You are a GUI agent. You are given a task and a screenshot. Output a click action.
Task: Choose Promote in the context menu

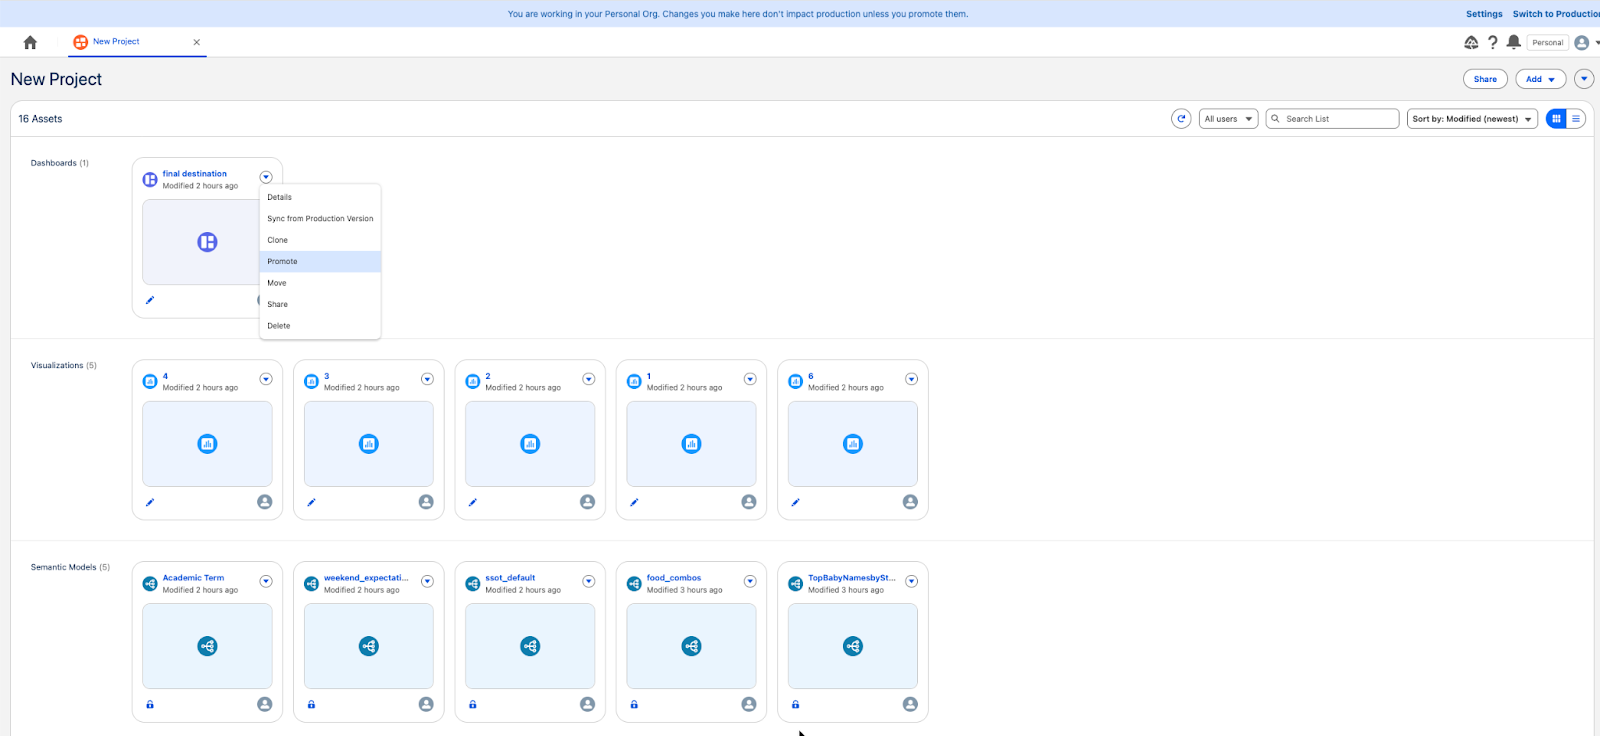[x=320, y=262]
